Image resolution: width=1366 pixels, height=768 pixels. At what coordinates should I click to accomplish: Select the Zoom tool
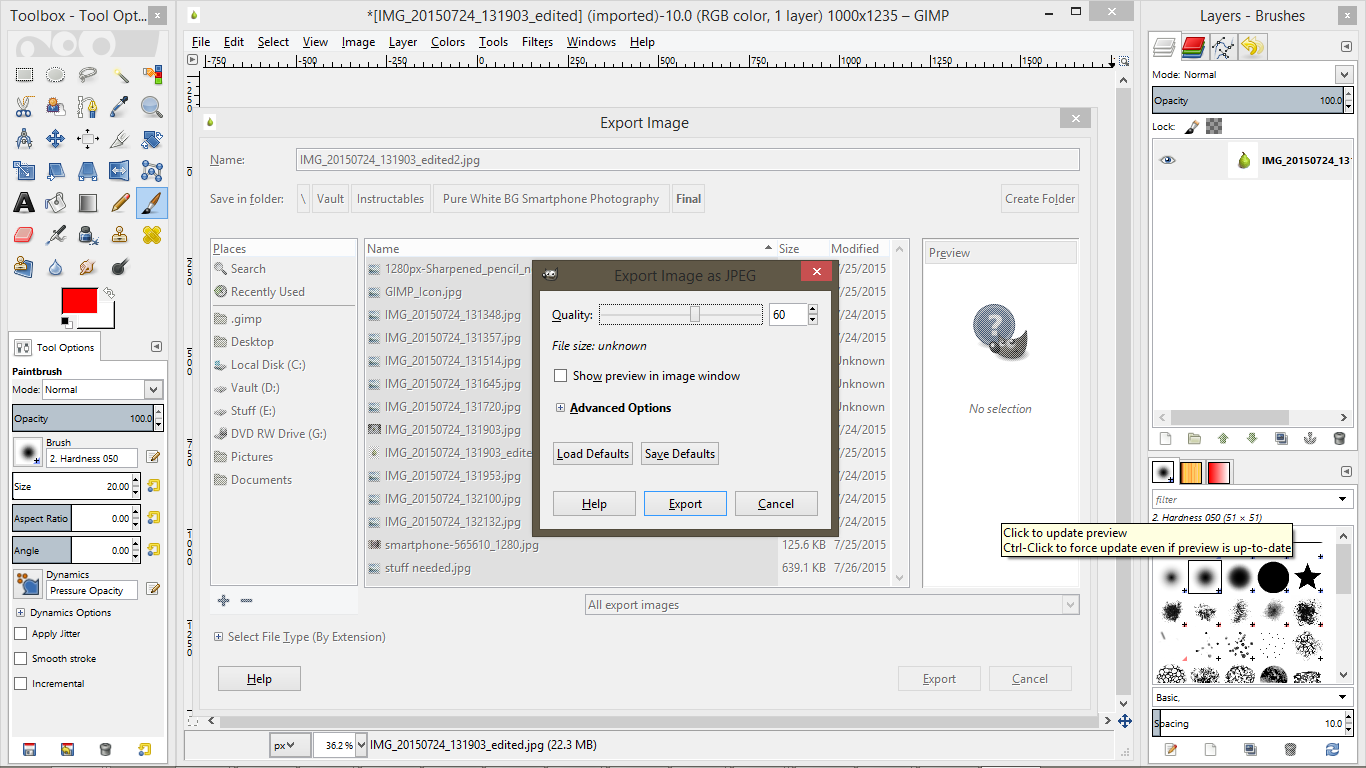pyautogui.click(x=150, y=106)
